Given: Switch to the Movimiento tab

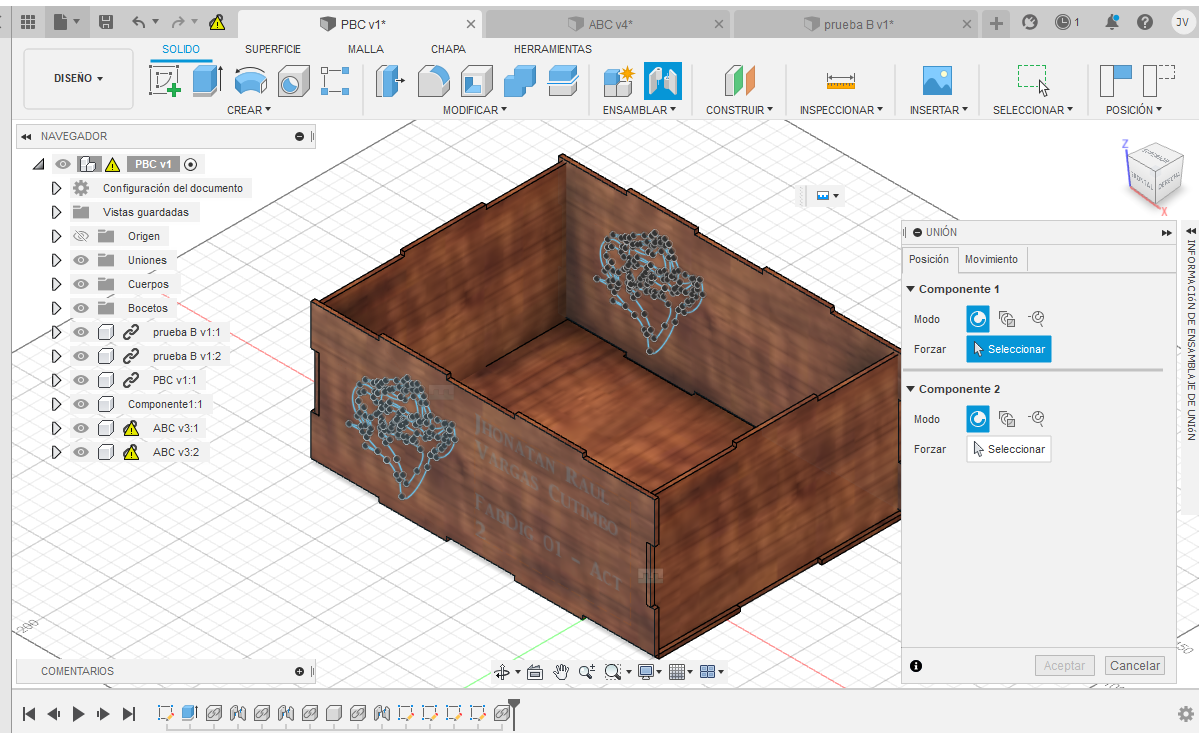Looking at the screenshot, I should tap(991, 259).
